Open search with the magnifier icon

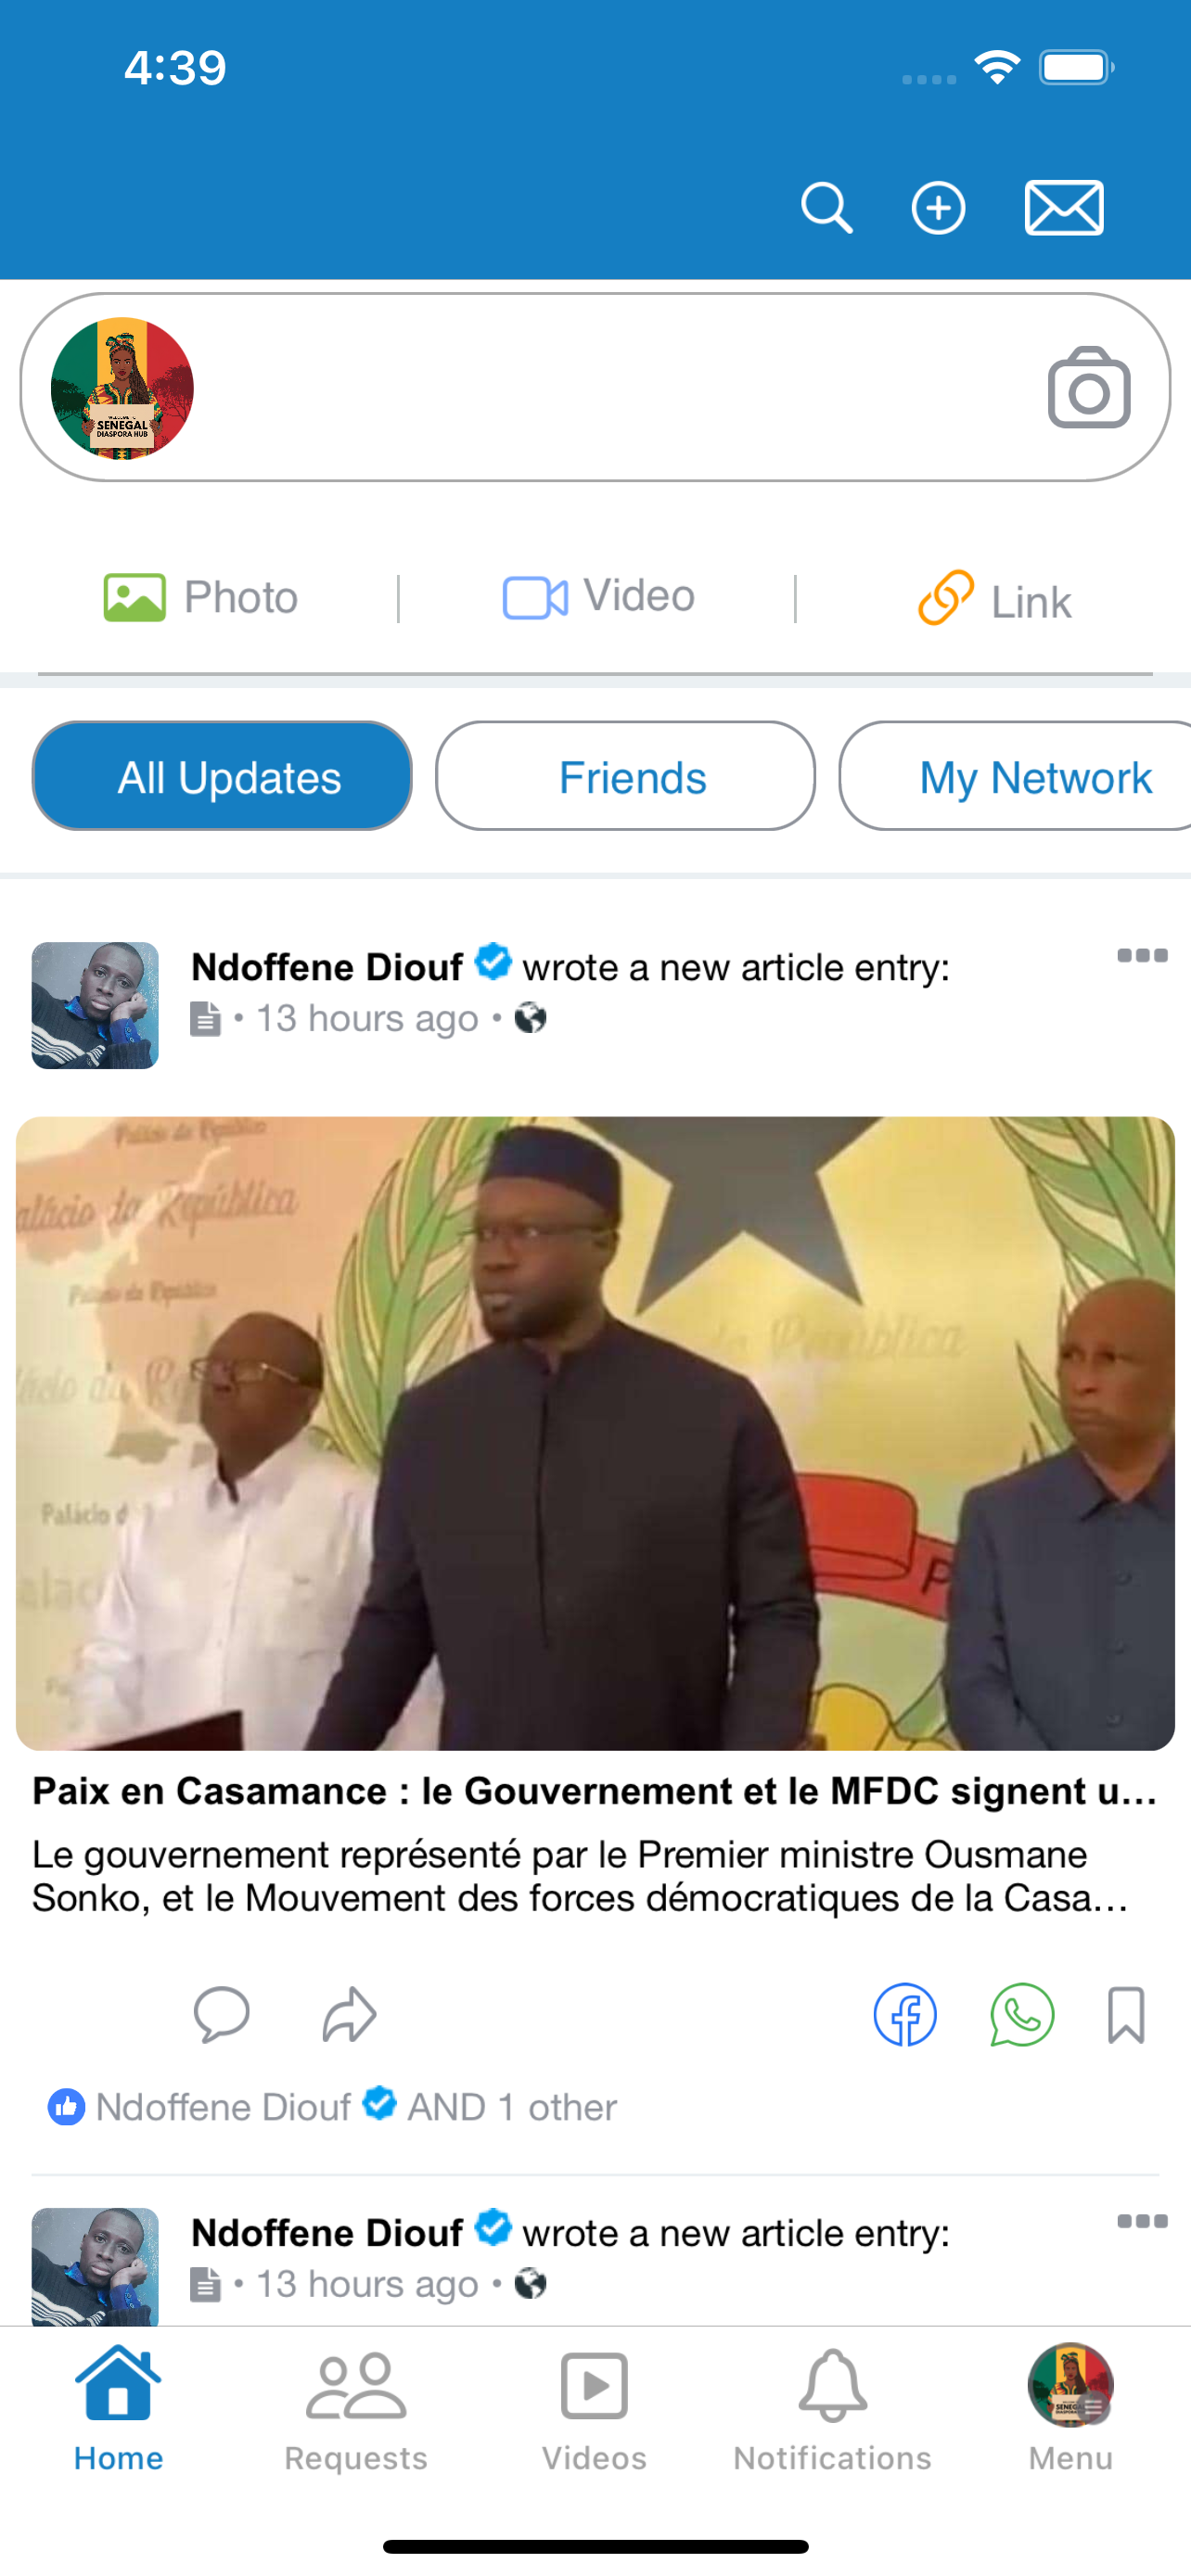(x=826, y=208)
